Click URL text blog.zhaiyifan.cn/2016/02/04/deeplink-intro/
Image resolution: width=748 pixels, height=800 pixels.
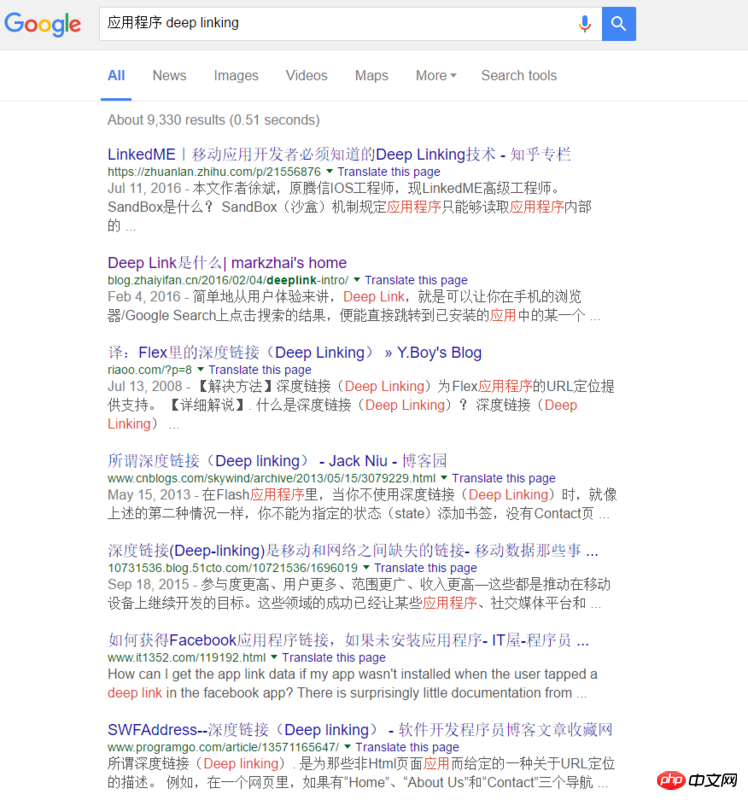tap(228, 280)
